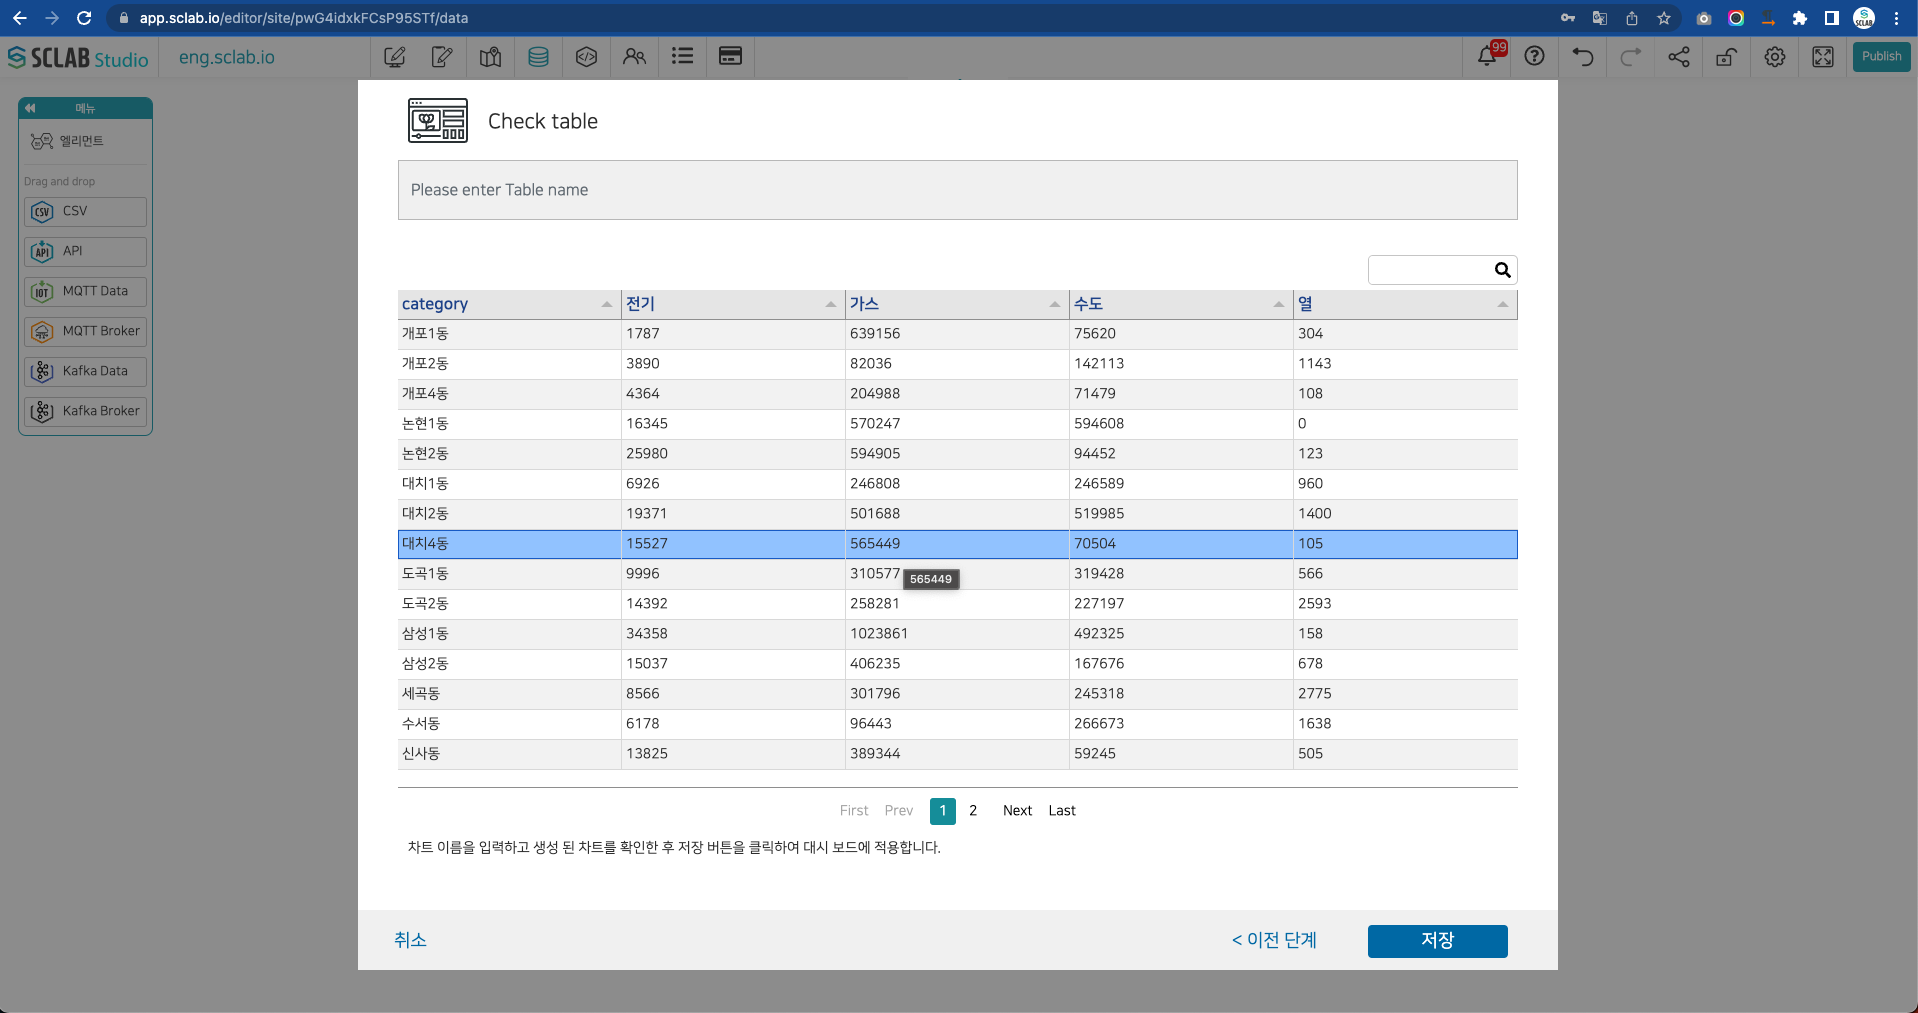Go back with browser back arrow

[x=19, y=18]
